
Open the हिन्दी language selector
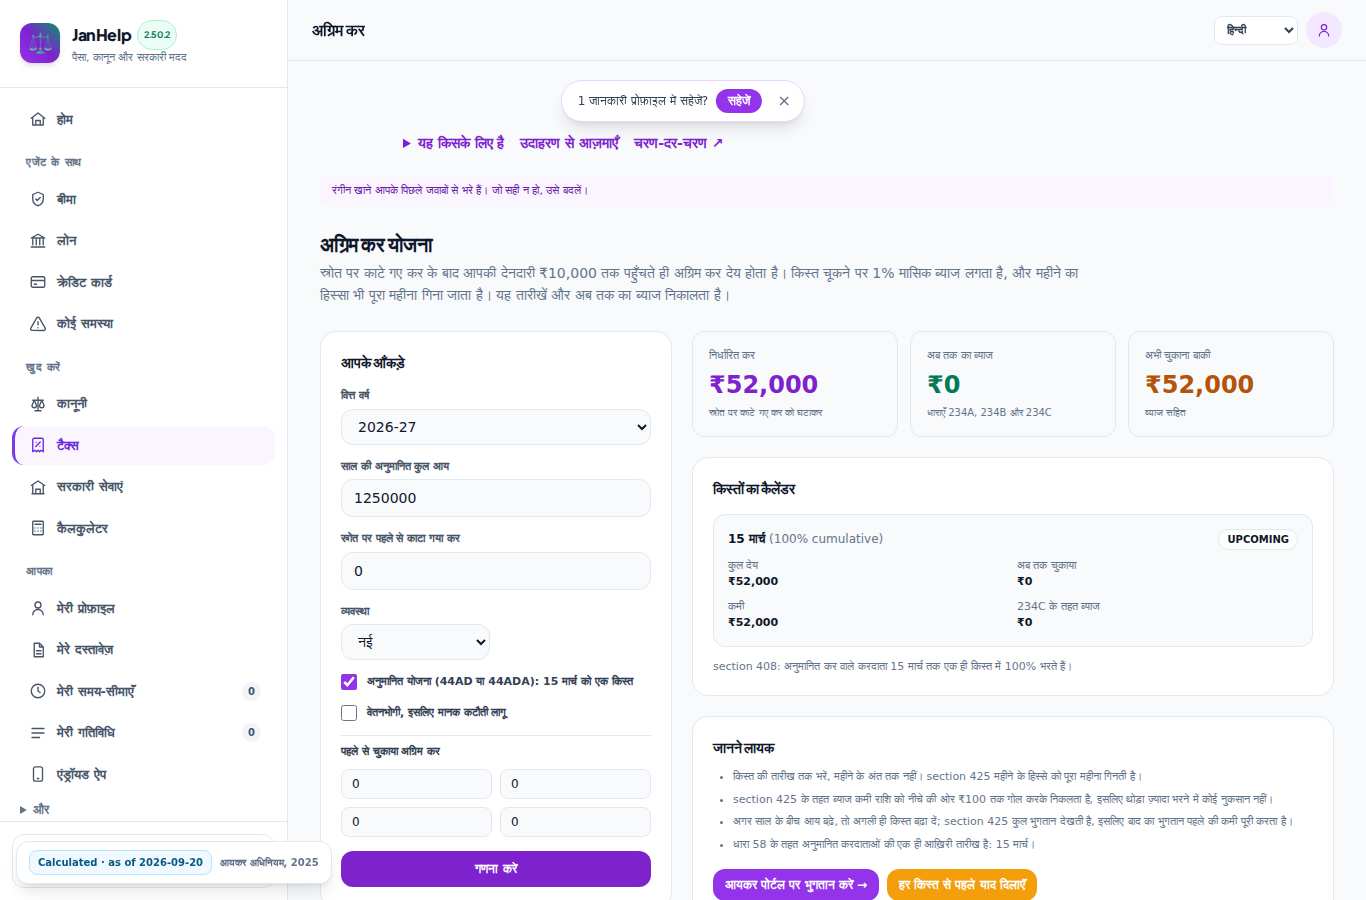coord(1256,30)
